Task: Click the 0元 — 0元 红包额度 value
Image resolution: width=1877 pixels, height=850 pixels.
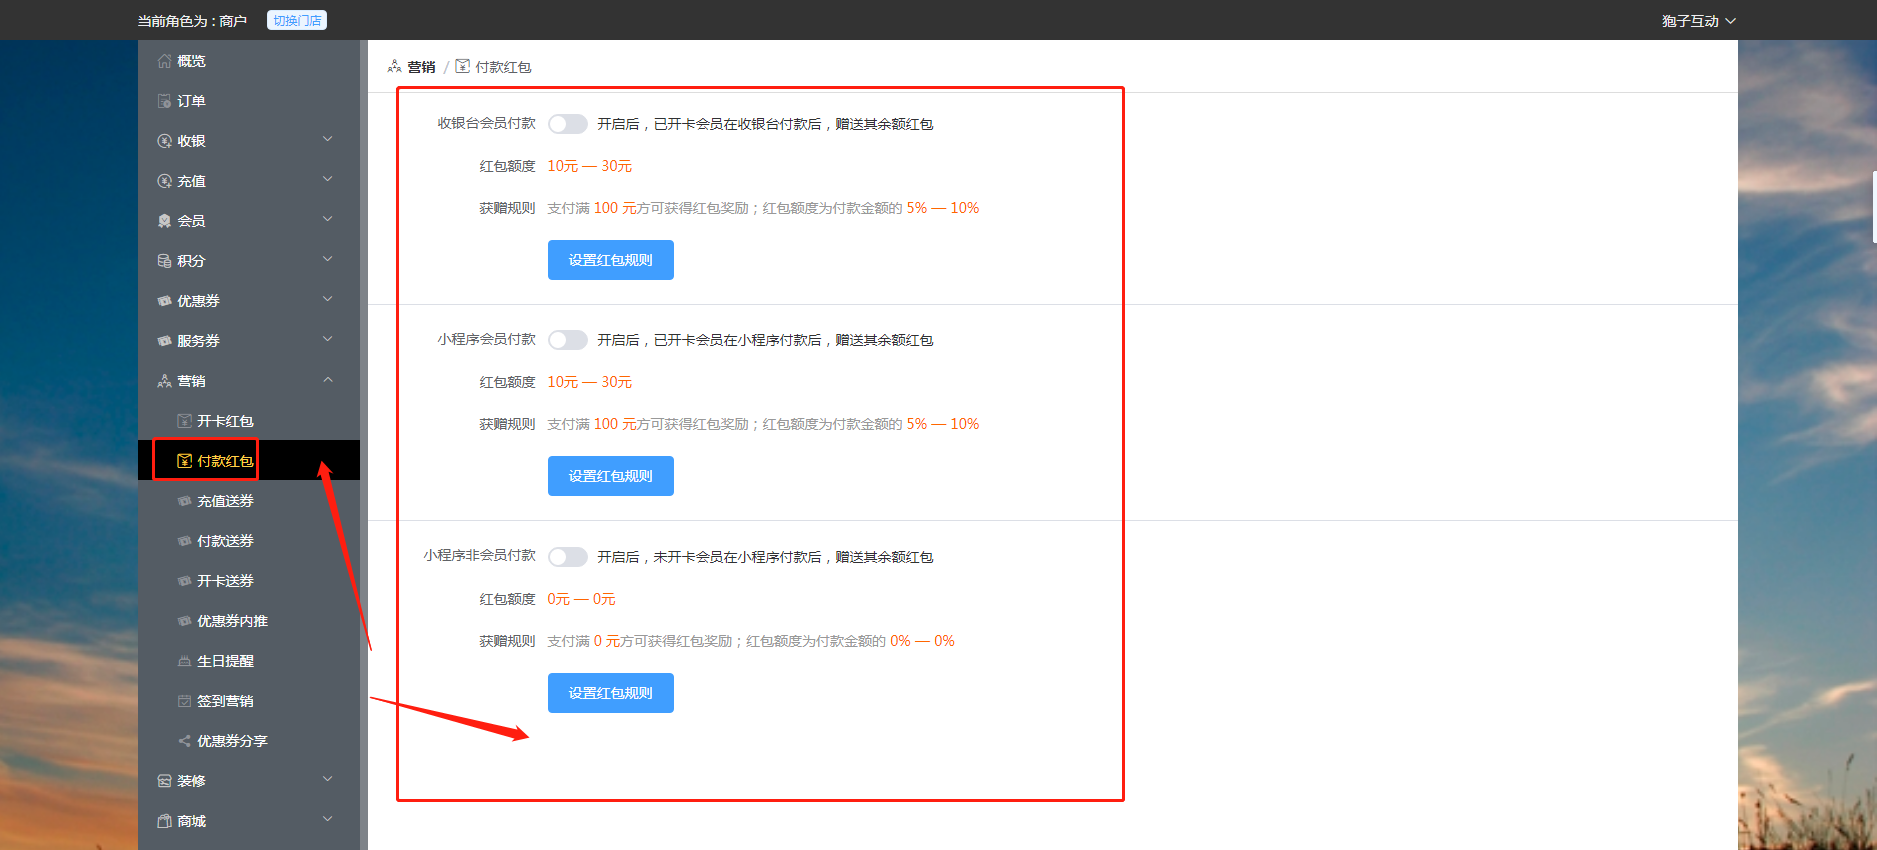Action: (x=581, y=599)
